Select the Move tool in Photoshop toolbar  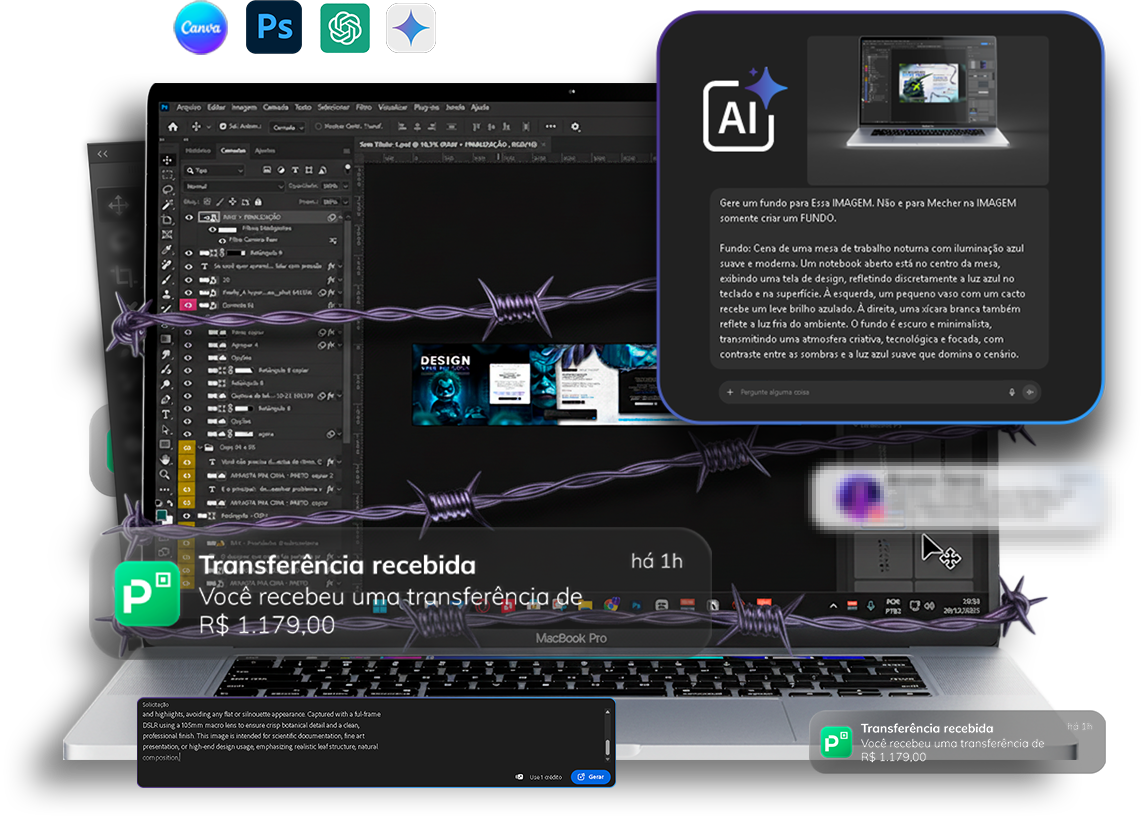pyautogui.click(x=167, y=160)
